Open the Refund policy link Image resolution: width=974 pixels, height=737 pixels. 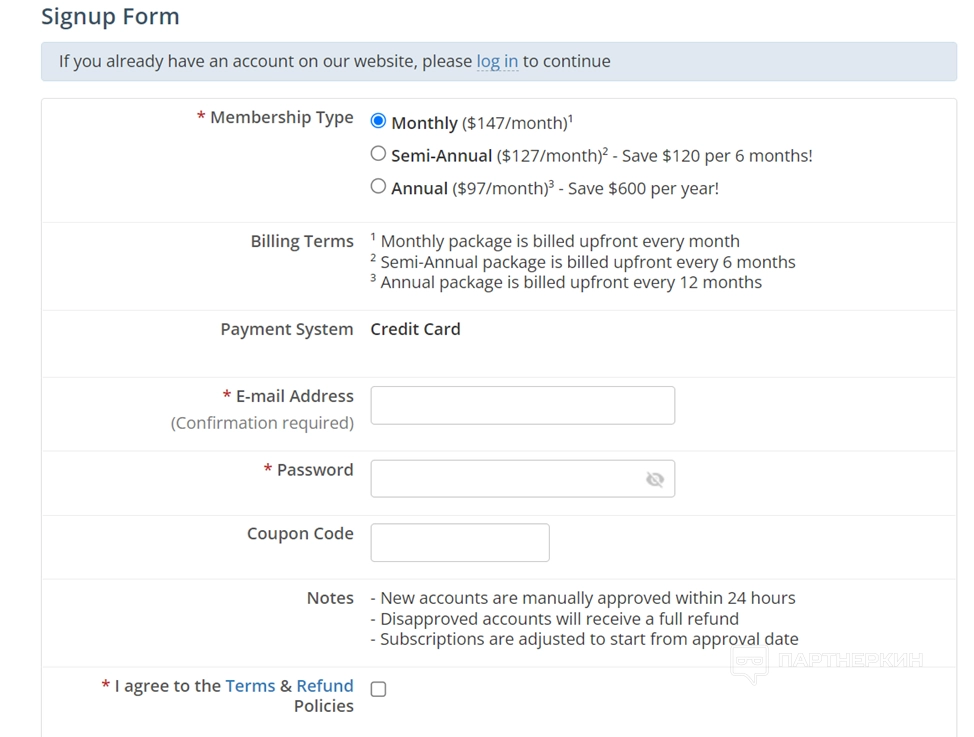coord(325,686)
